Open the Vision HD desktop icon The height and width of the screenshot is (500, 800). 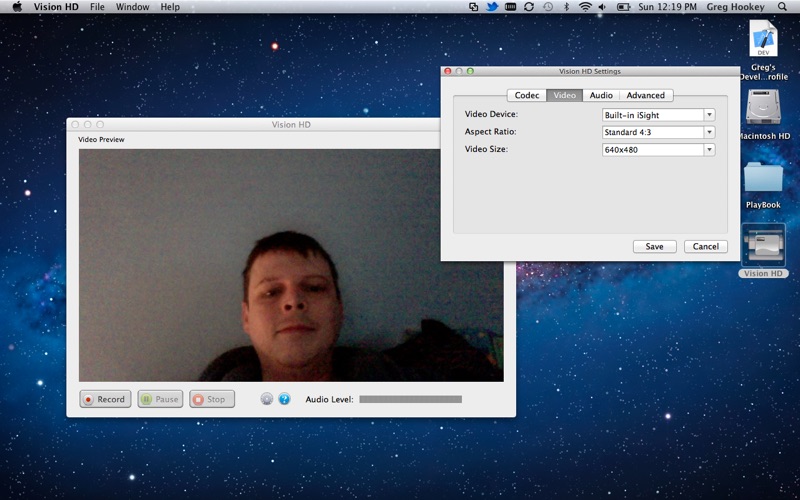pos(763,249)
